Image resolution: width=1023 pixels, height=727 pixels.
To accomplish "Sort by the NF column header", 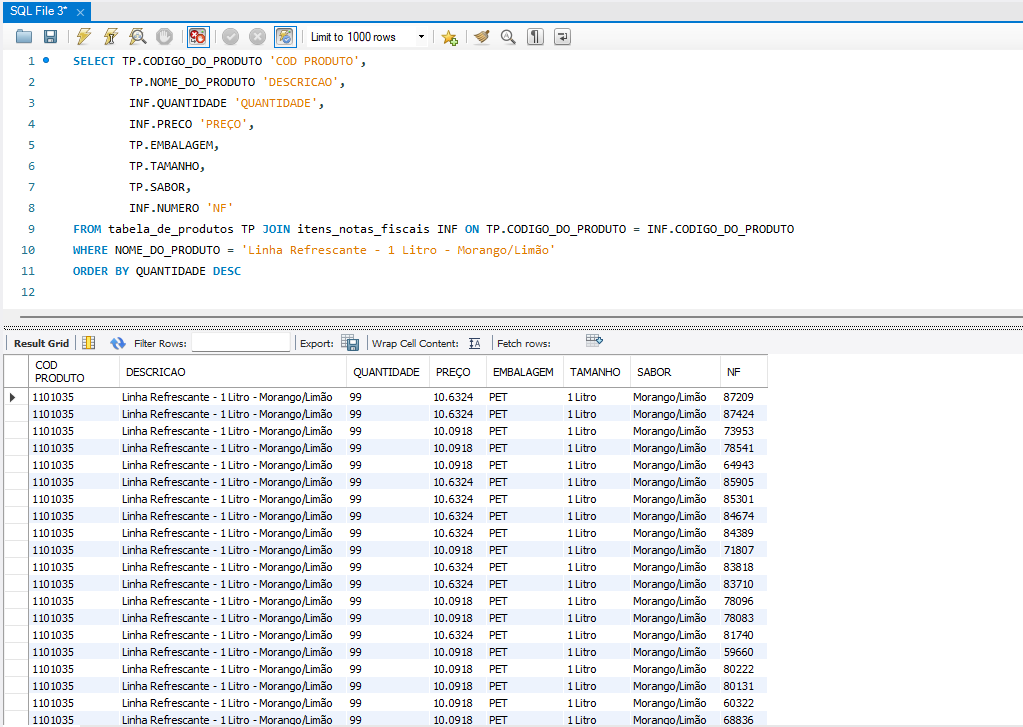I will tap(744, 371).
